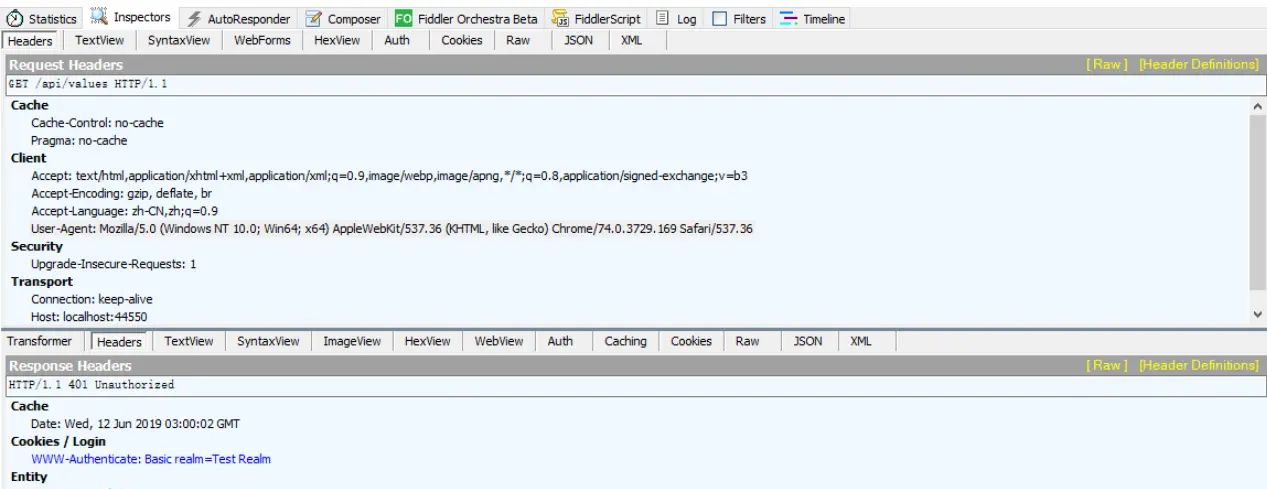This screenshot has height=489, width=1267.
Task: Select the response ImageView tab
Action: coord(352,342)
